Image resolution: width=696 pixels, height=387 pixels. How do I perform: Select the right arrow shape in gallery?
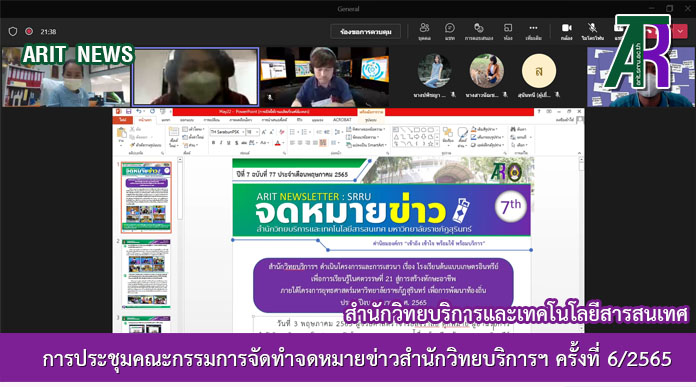(x=416, y=137)
